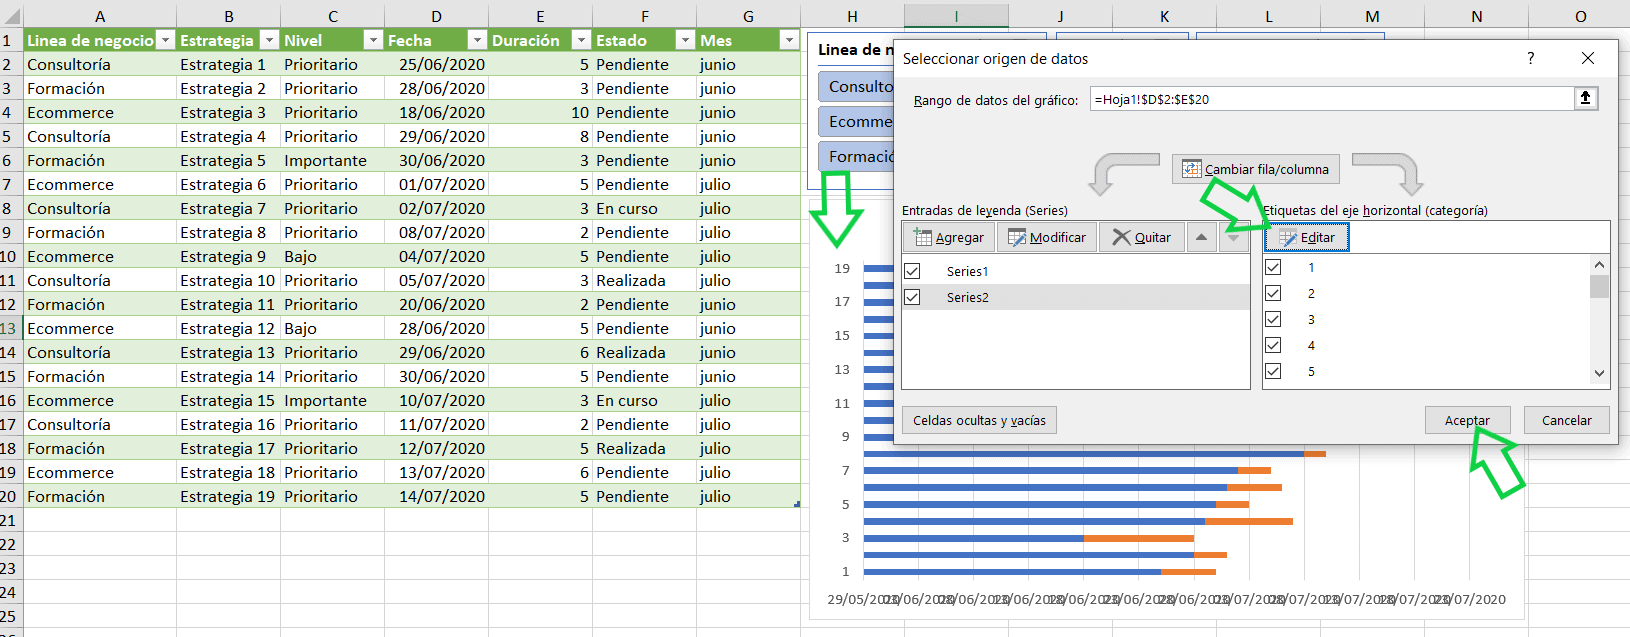Select the Bajo cell in row 10

(x=332, y=256)
